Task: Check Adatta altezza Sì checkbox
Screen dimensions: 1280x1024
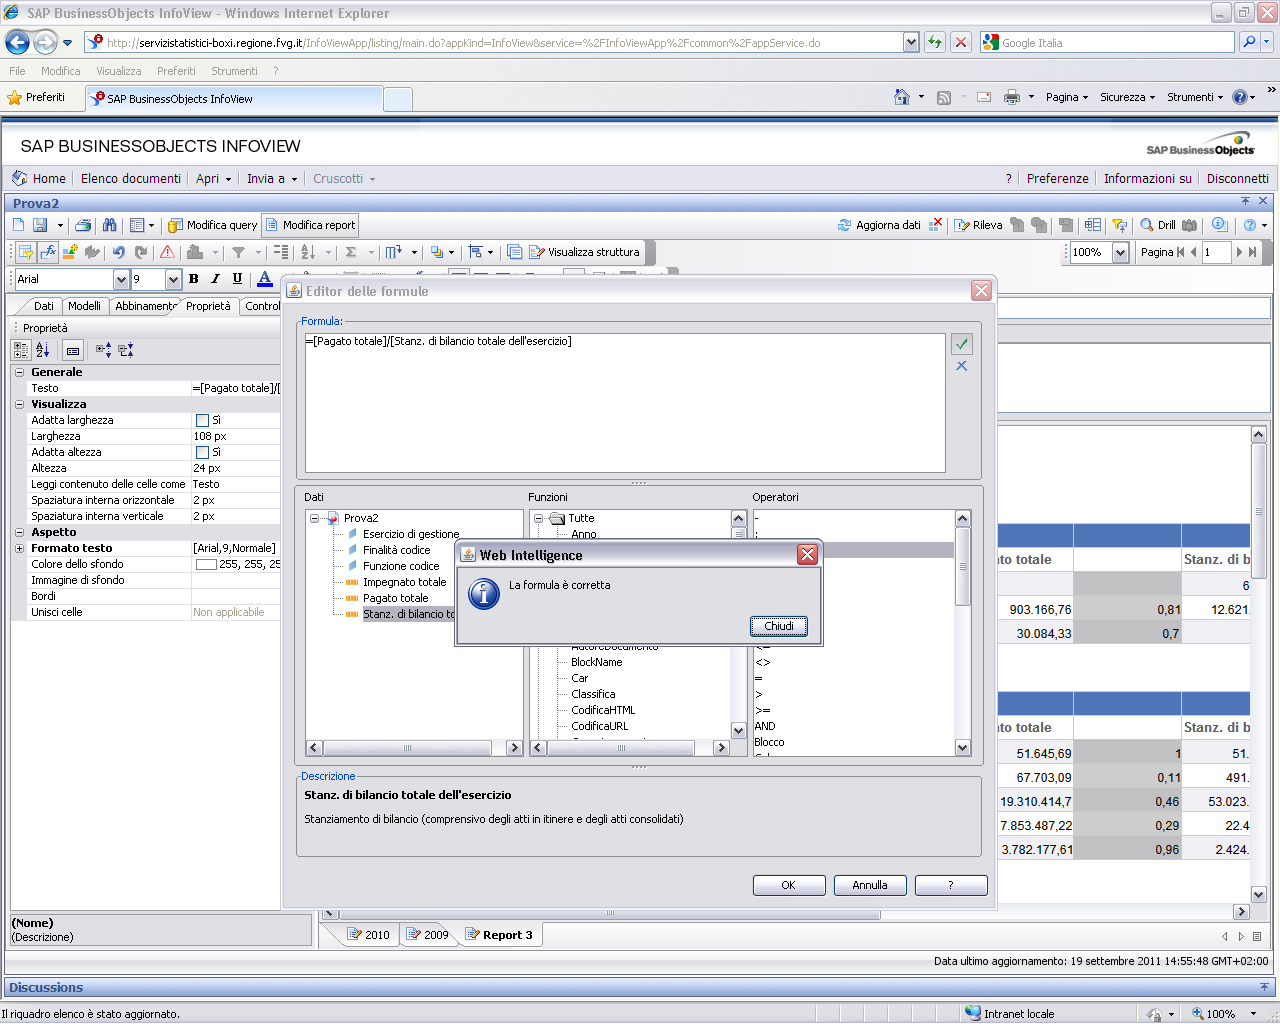Action: pos(202,452)
